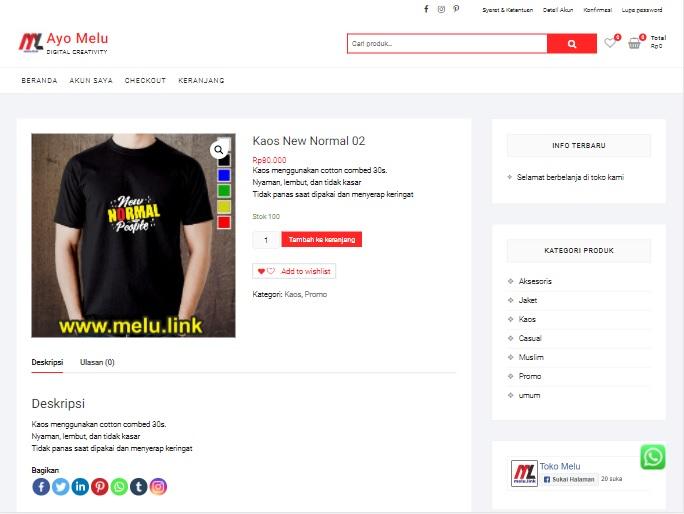This screenshot has height=514, width=684.
Task: Select the blue color swatch
Action: pyautogui.click(x=224, y=175)
